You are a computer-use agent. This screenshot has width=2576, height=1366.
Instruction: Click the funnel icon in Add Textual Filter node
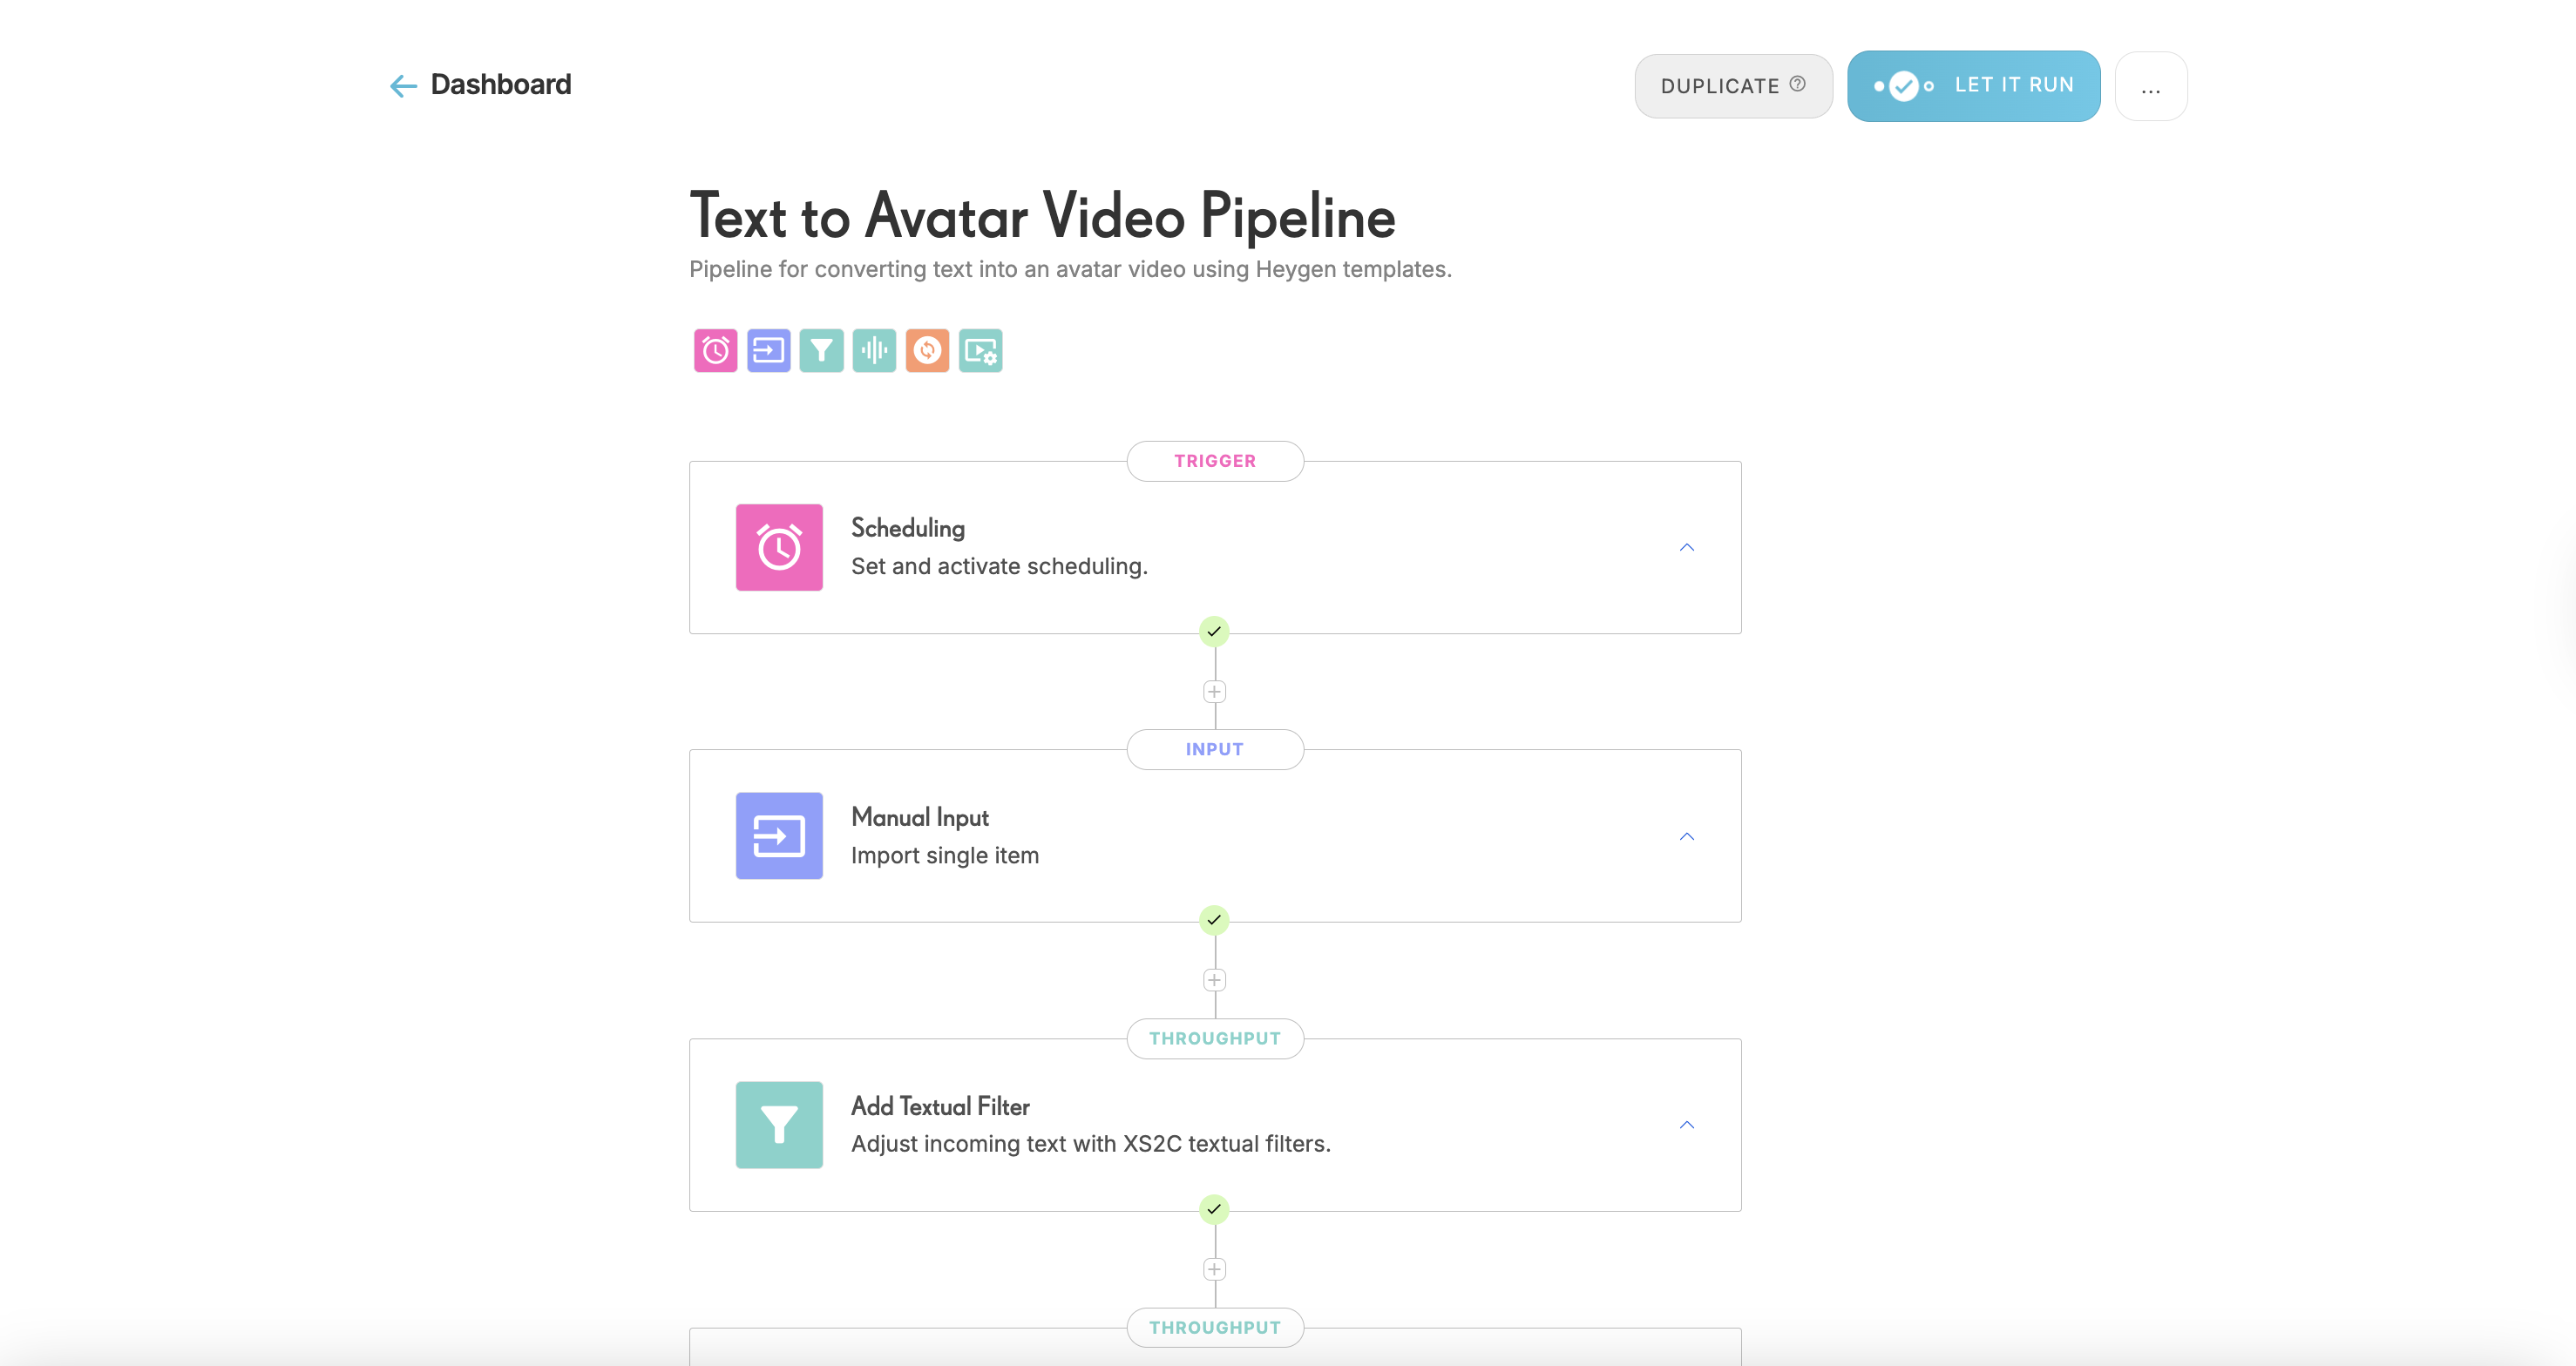779,1124
